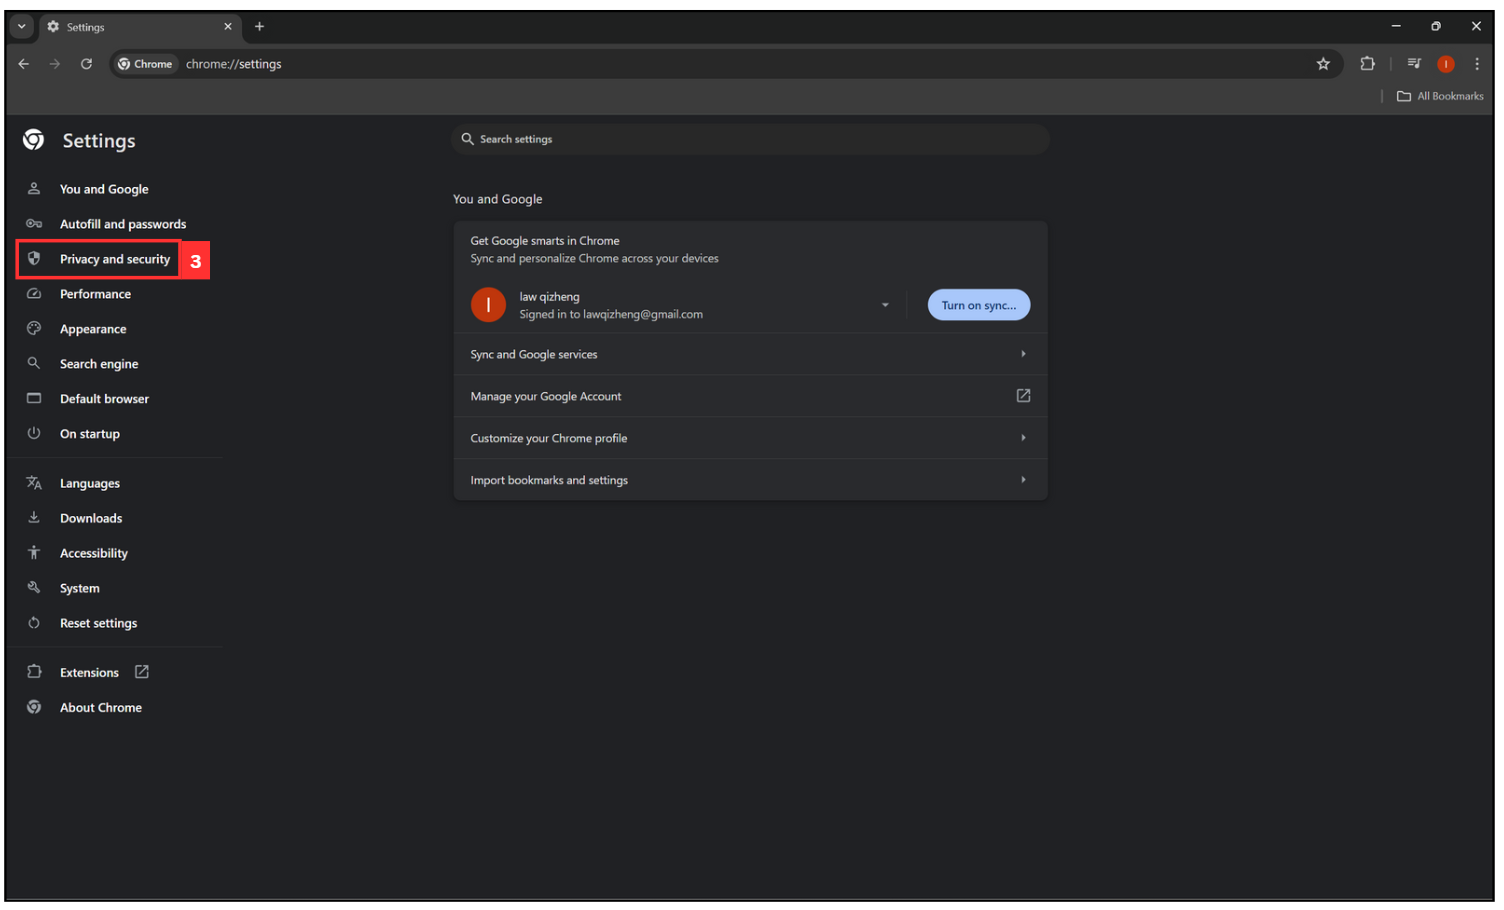Viewport: 1504px width, 910px height.
Task: Click the Chrome logo beside Settings title
Action: click(34, 139)
